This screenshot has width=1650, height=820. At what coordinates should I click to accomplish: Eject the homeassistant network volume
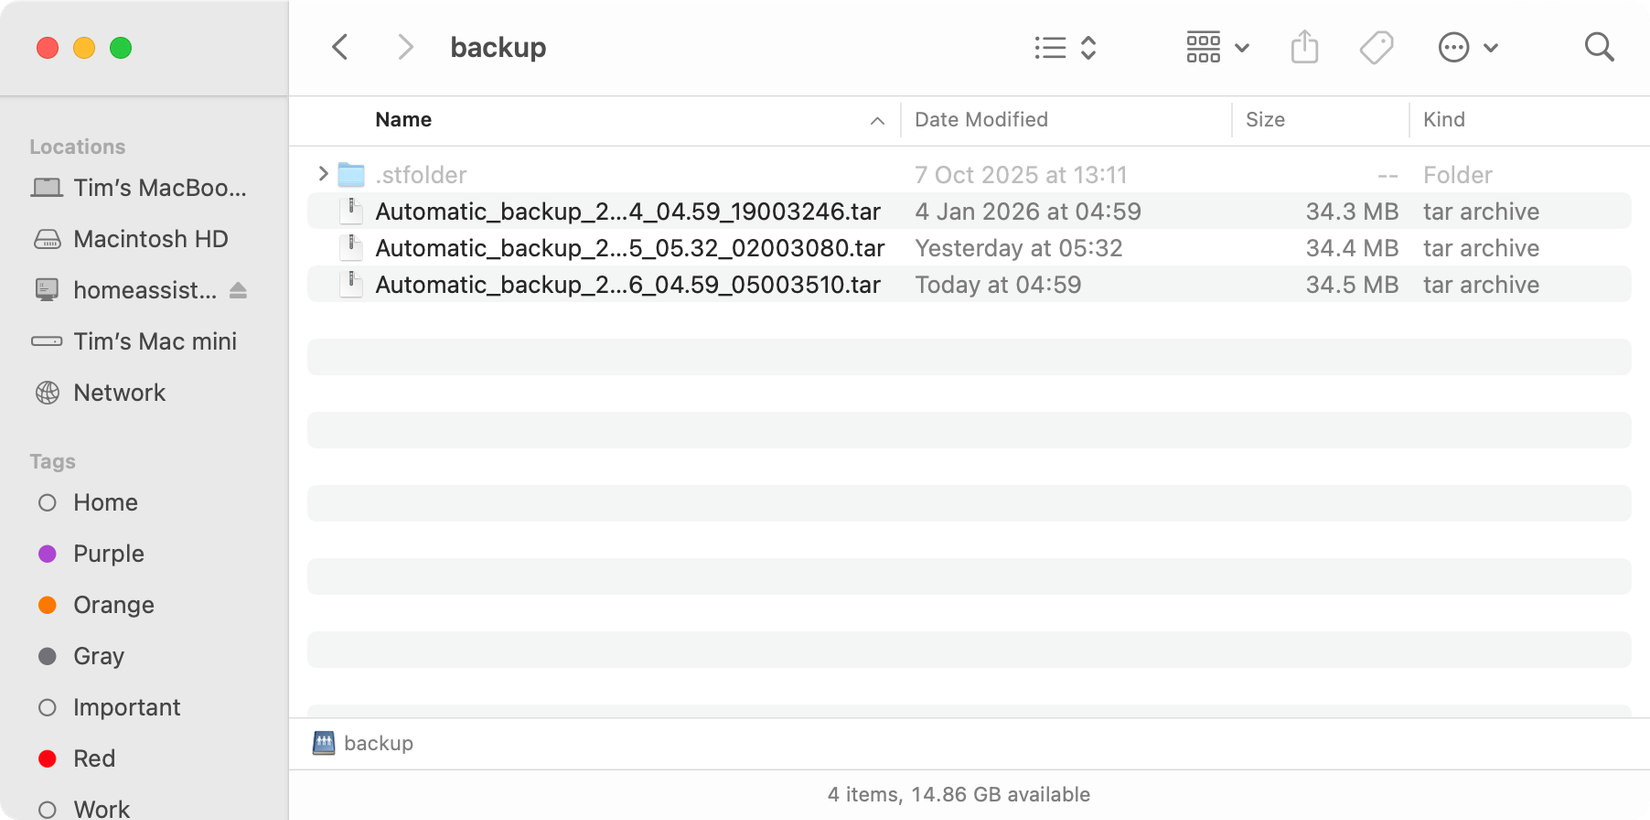coord(238,290)
